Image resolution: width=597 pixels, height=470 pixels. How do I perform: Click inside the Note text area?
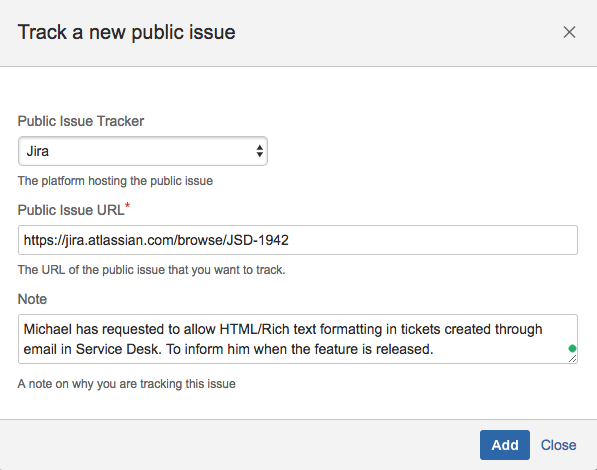pyautogui.click(x=298, y=339)
